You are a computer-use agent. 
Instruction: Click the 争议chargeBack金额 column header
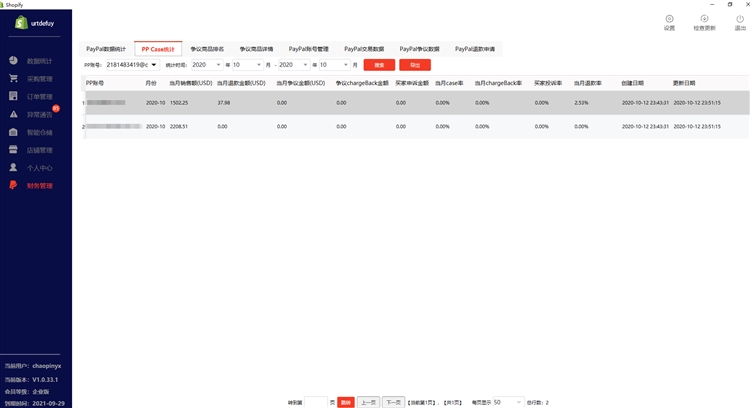362,83
